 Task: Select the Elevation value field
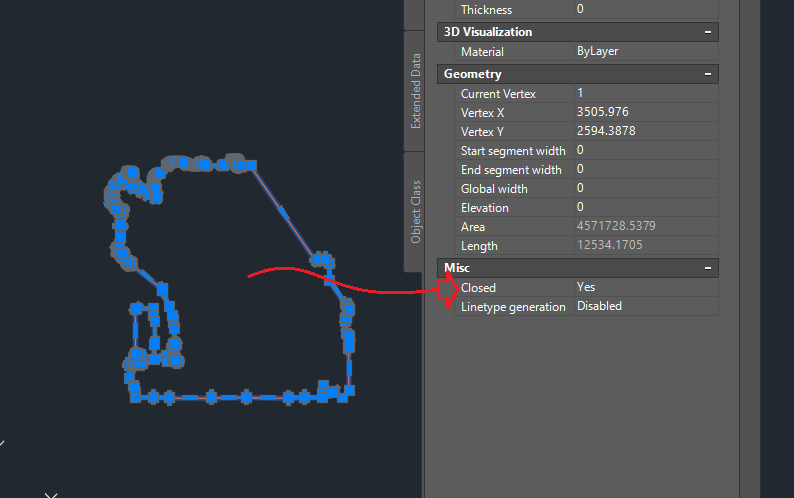(646, 207)
